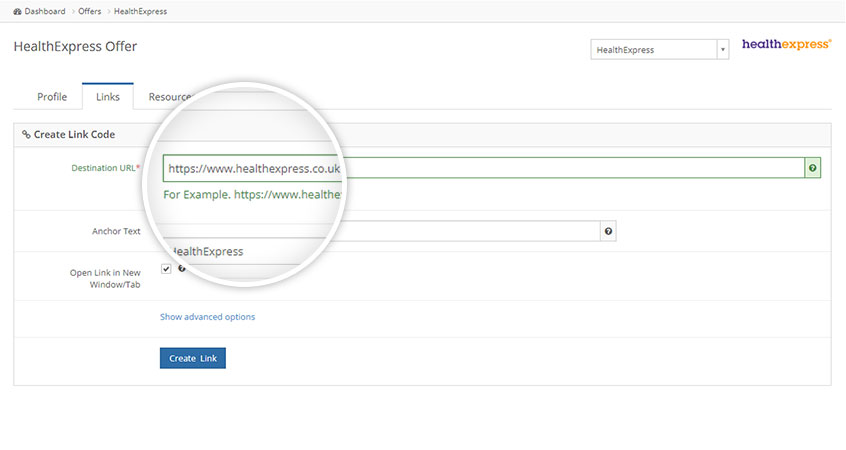
Task: Click the healthexpress brand logo
Action: [786, 45]
